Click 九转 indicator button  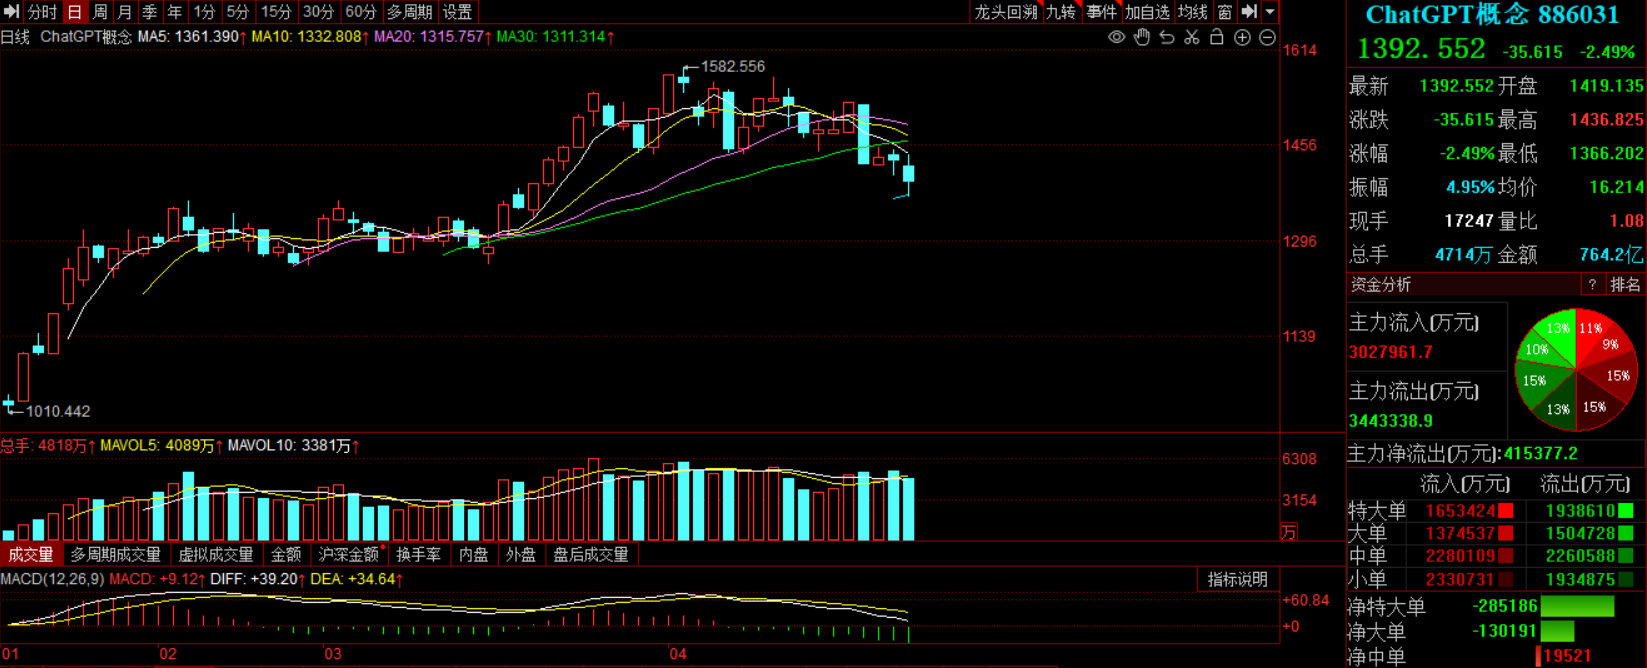[1061, 12]
